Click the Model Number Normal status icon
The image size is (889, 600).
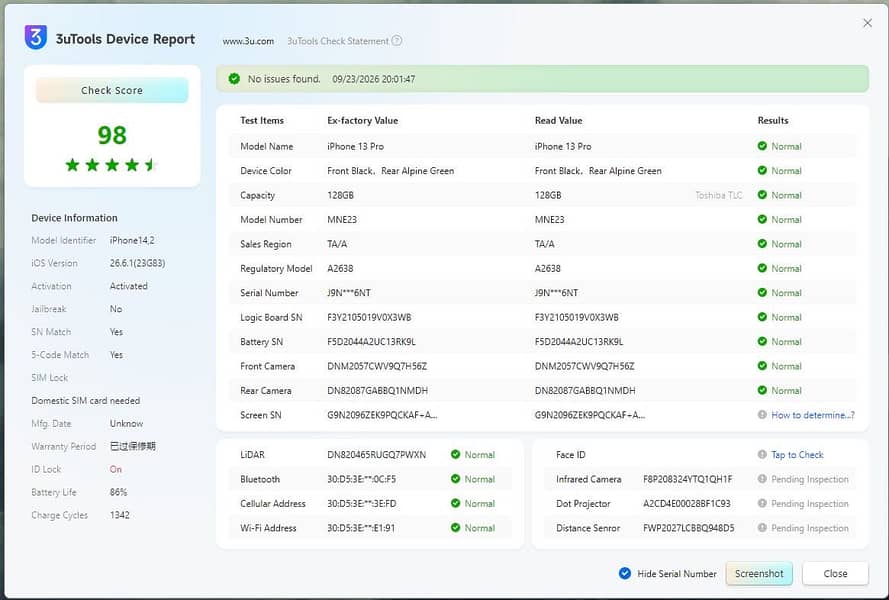pyautogui.click(x=762, y=219)
